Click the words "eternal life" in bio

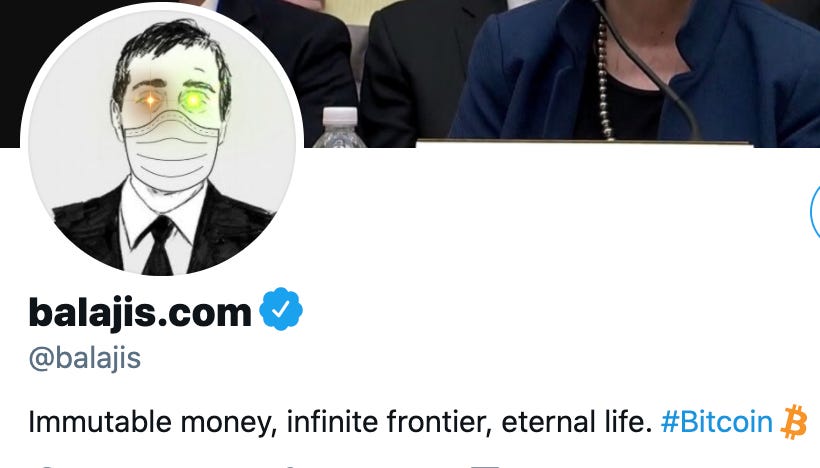[573, 421]
